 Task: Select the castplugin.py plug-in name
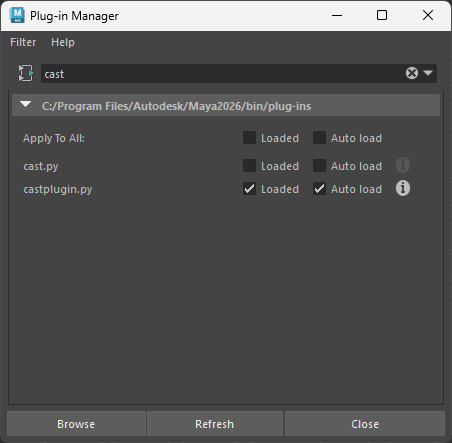click(x=58, y=189)
